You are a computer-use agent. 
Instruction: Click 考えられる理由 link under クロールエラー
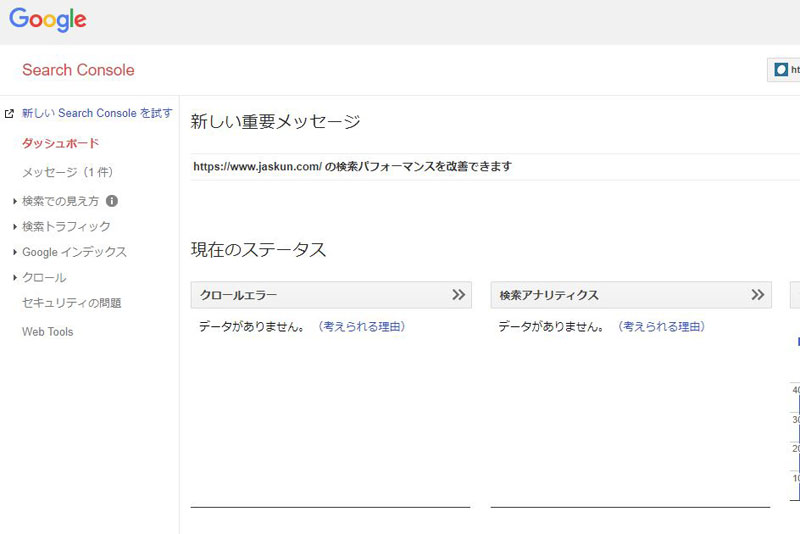pyautogui.click(x=361, y=326)
